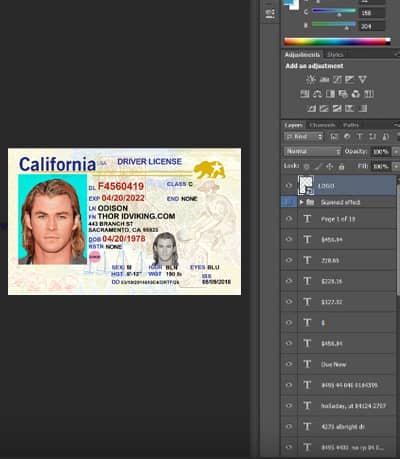Add an Invert adjustment layer
This screenshot has width=400, height=459.
tap(311, 108)
